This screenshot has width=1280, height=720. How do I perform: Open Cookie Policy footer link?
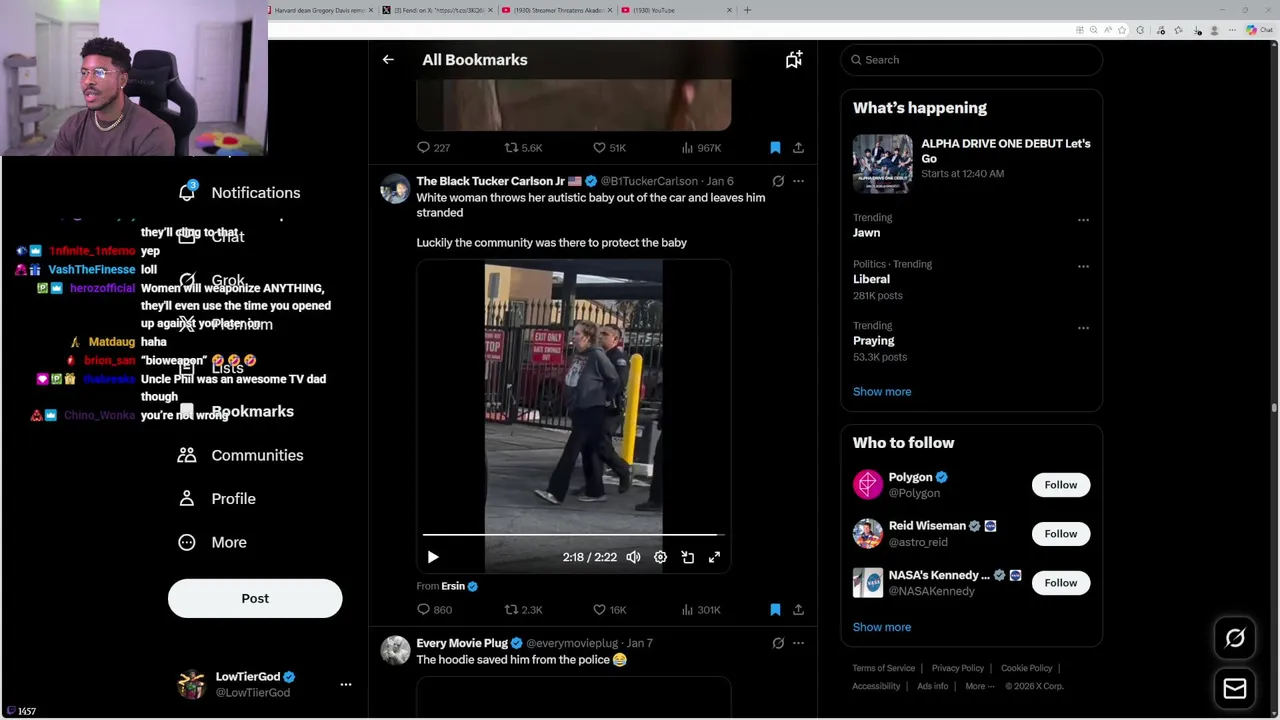pyautogui.click(x=1026, y=668)
